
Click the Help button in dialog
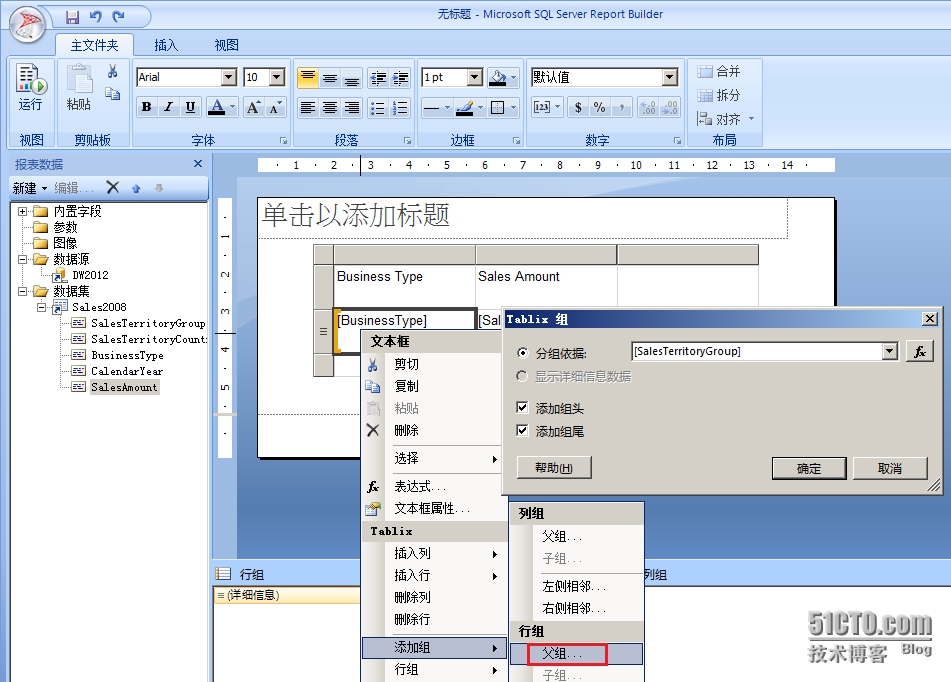click(x=554, y=468)
